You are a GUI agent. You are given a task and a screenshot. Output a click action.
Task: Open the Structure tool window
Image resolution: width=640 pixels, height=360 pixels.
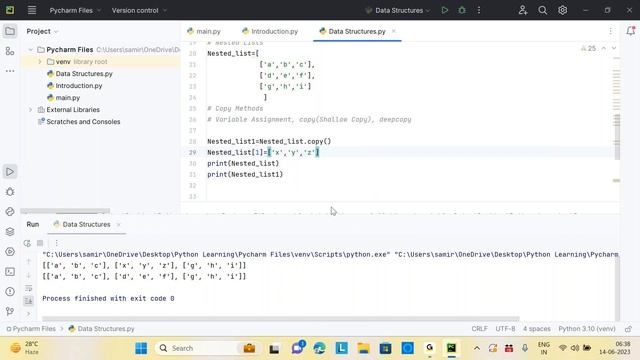pos(10,51)
